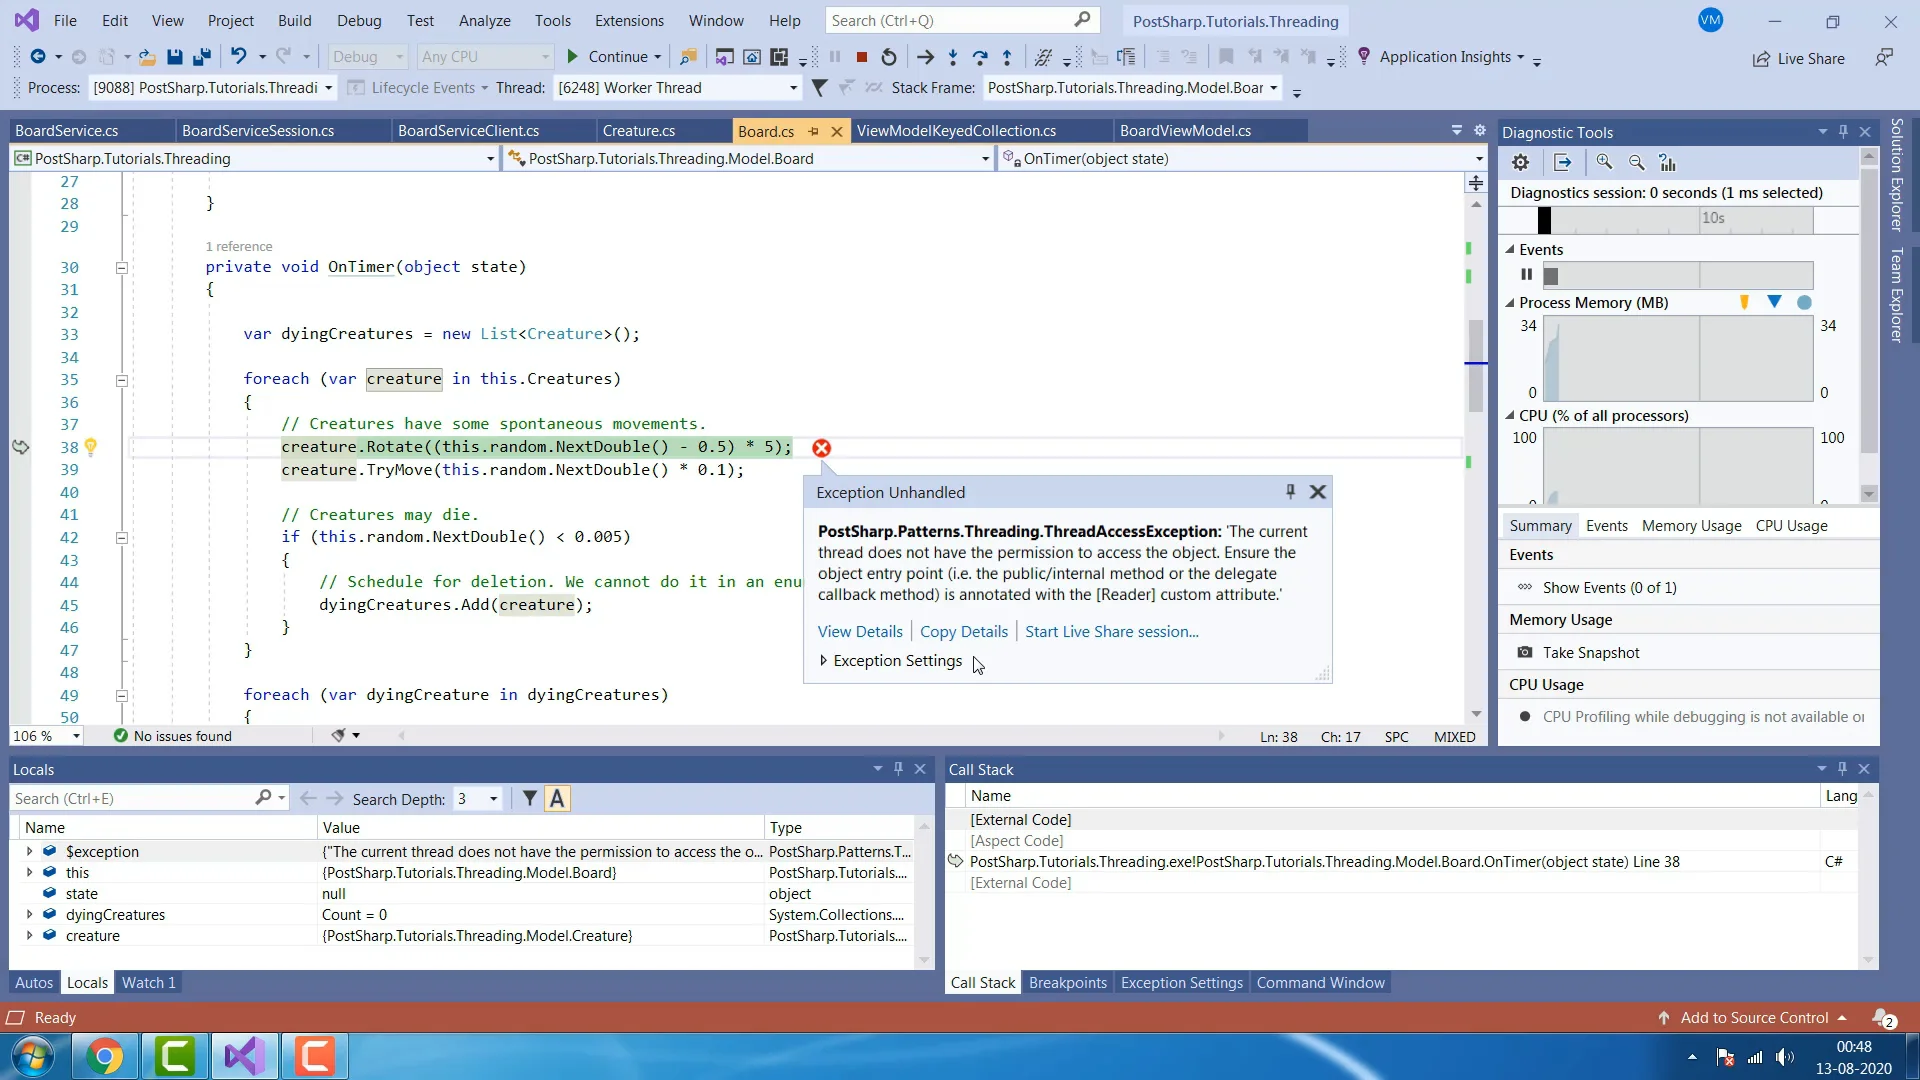Click the Stop Debugging red square icon
The width and height of the screenshot is (1920, 1080).
[x=861, y=57]
